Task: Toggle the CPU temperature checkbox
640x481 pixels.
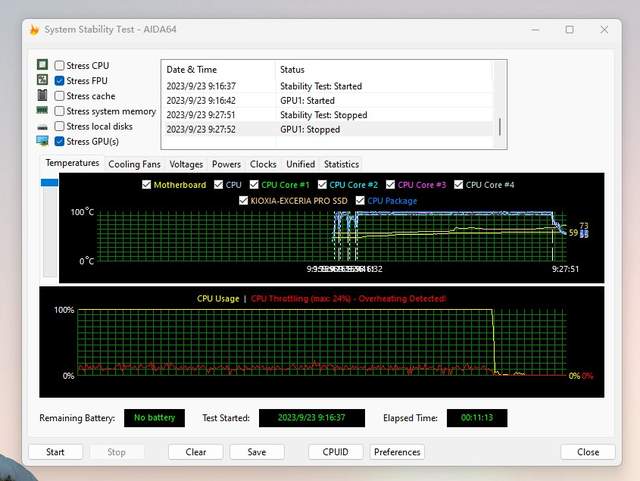Action: (218, 185)
